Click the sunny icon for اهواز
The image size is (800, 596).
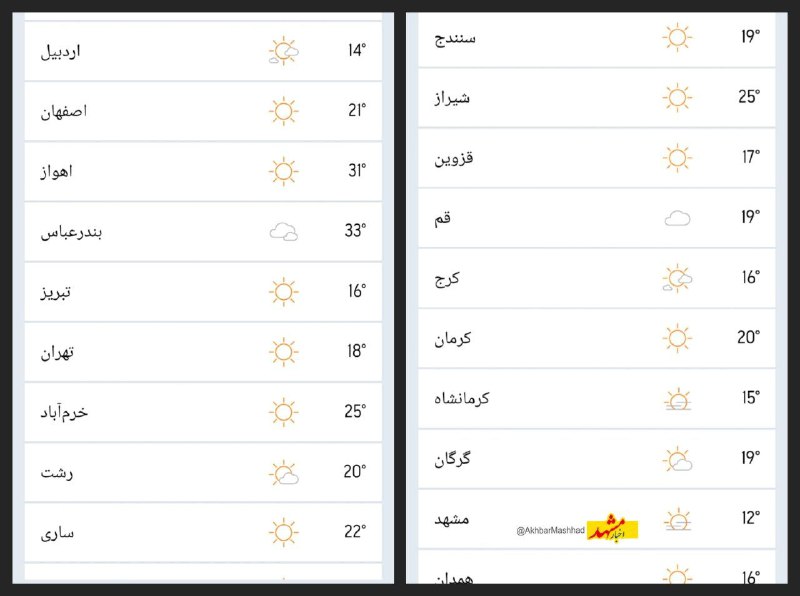point(284,172)
